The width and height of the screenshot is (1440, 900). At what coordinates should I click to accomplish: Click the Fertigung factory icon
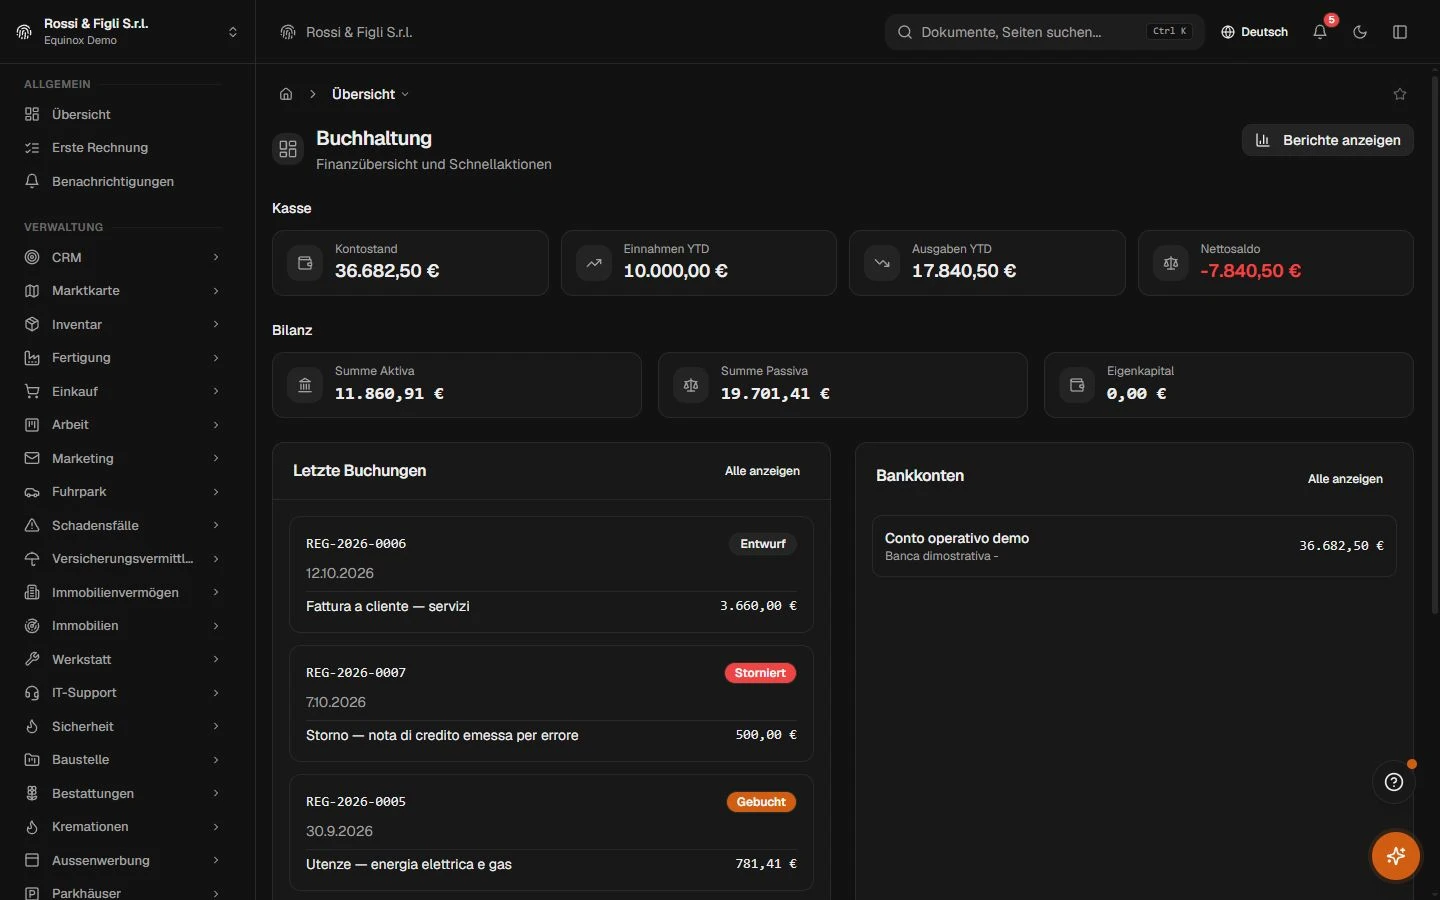[32, 358]
